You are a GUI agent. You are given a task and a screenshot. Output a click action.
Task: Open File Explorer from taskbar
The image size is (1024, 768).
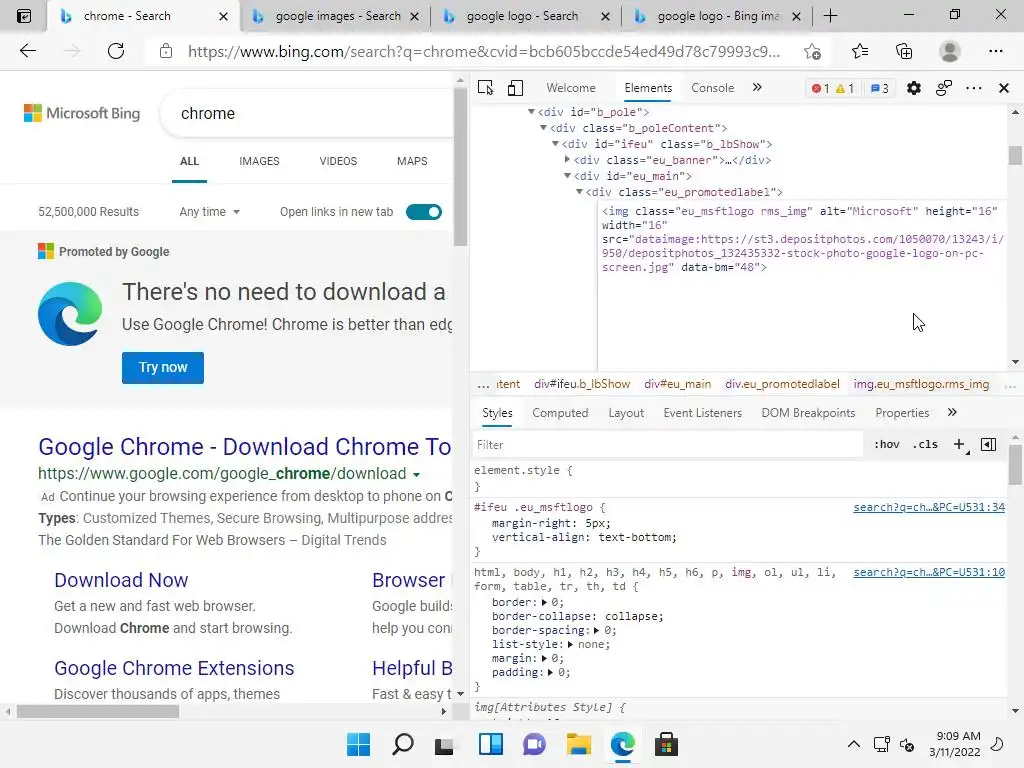click(x=579, y=744)
